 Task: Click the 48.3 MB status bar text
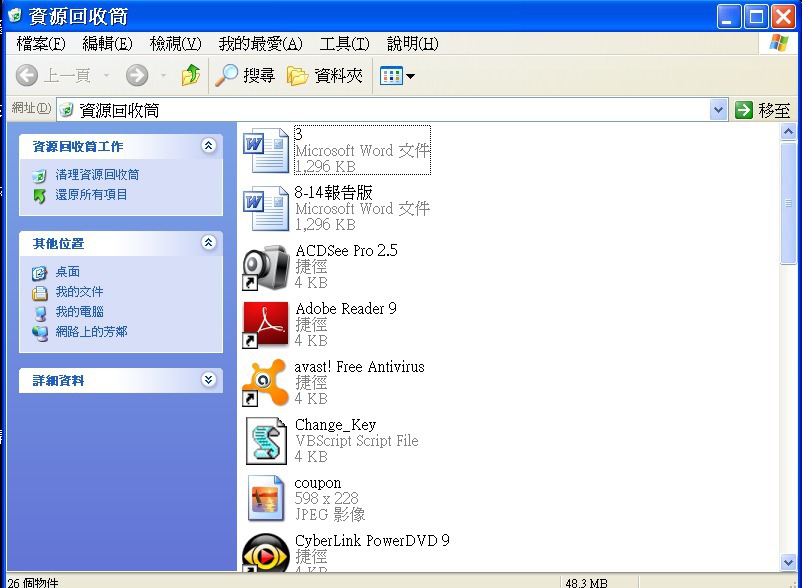coord(587,582)
